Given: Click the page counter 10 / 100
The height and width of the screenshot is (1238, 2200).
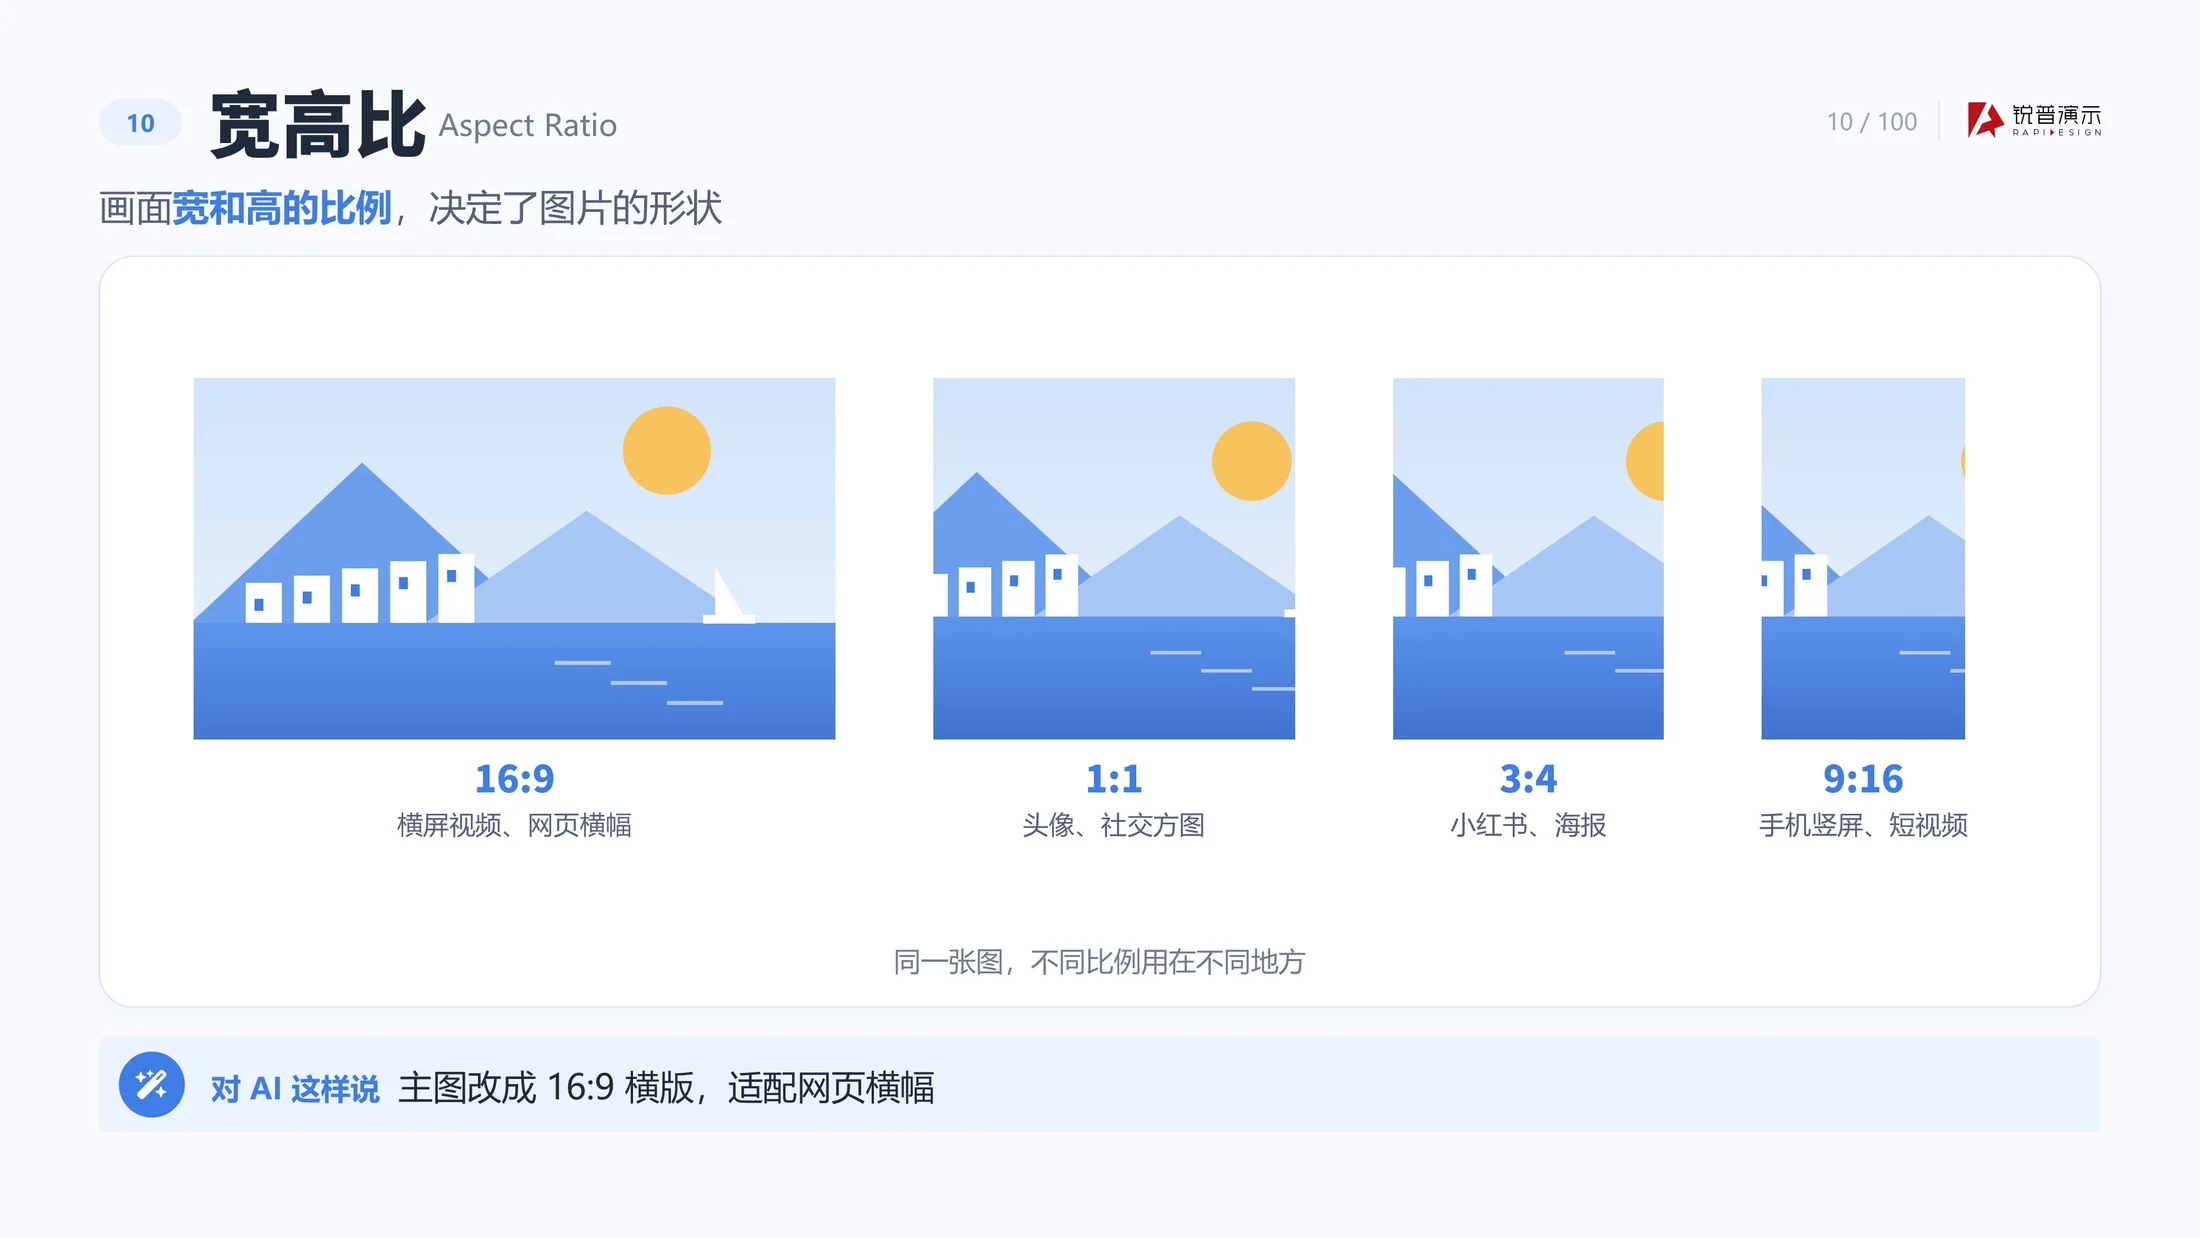Looking at the screenshot, I should tap(1872, 122).
